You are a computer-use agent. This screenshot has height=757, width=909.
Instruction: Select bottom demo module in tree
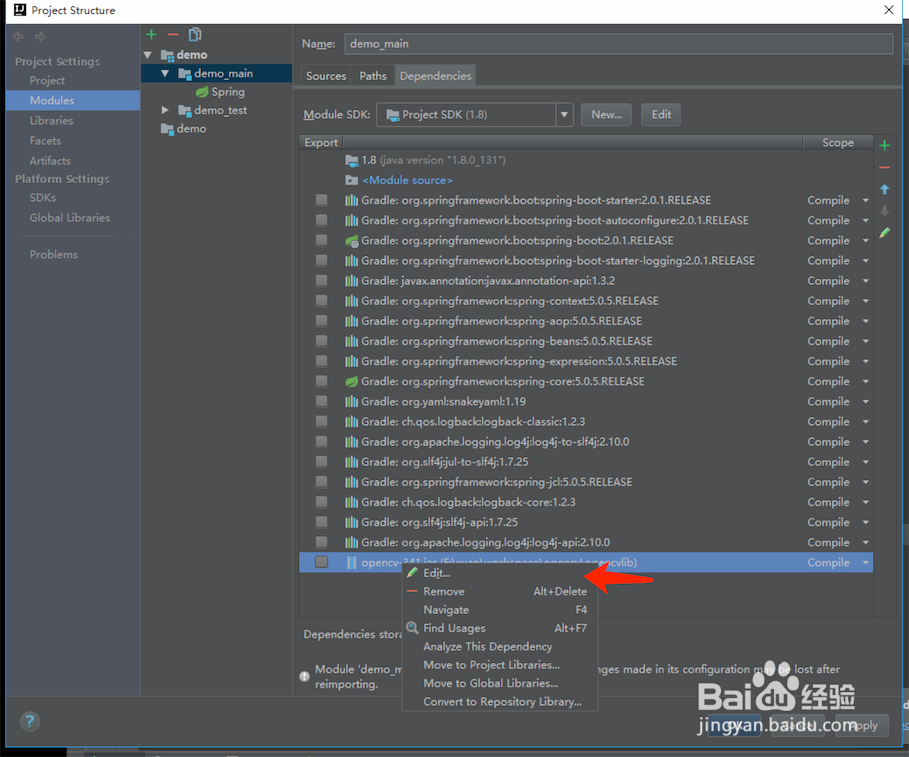pos(191,129)
